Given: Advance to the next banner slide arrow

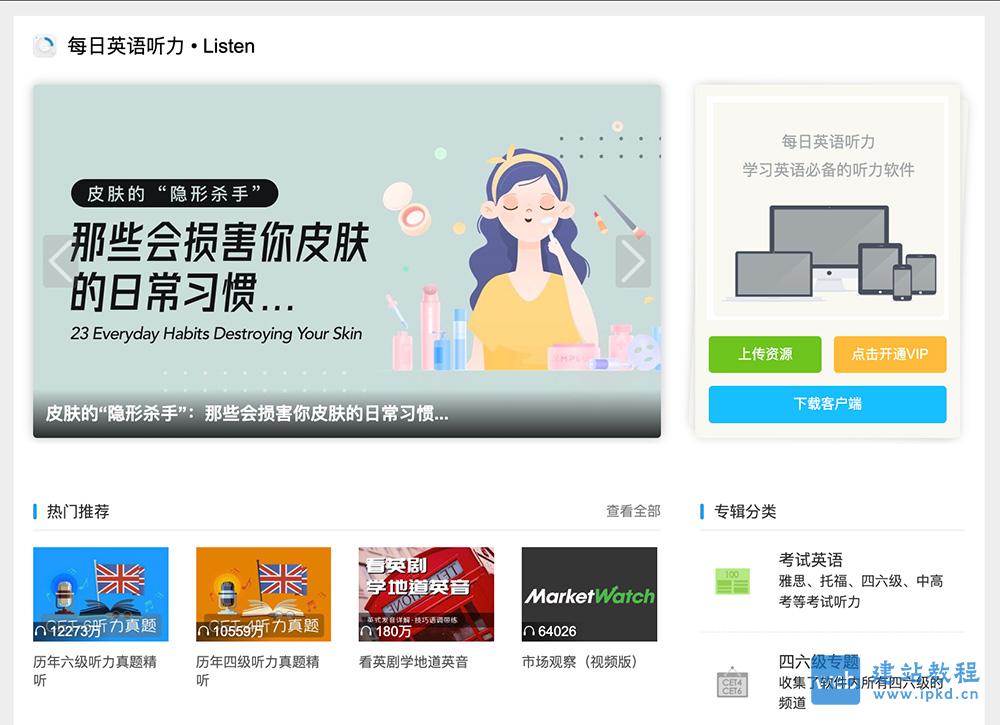Looking at the screenshot, I should click(633, 261).
